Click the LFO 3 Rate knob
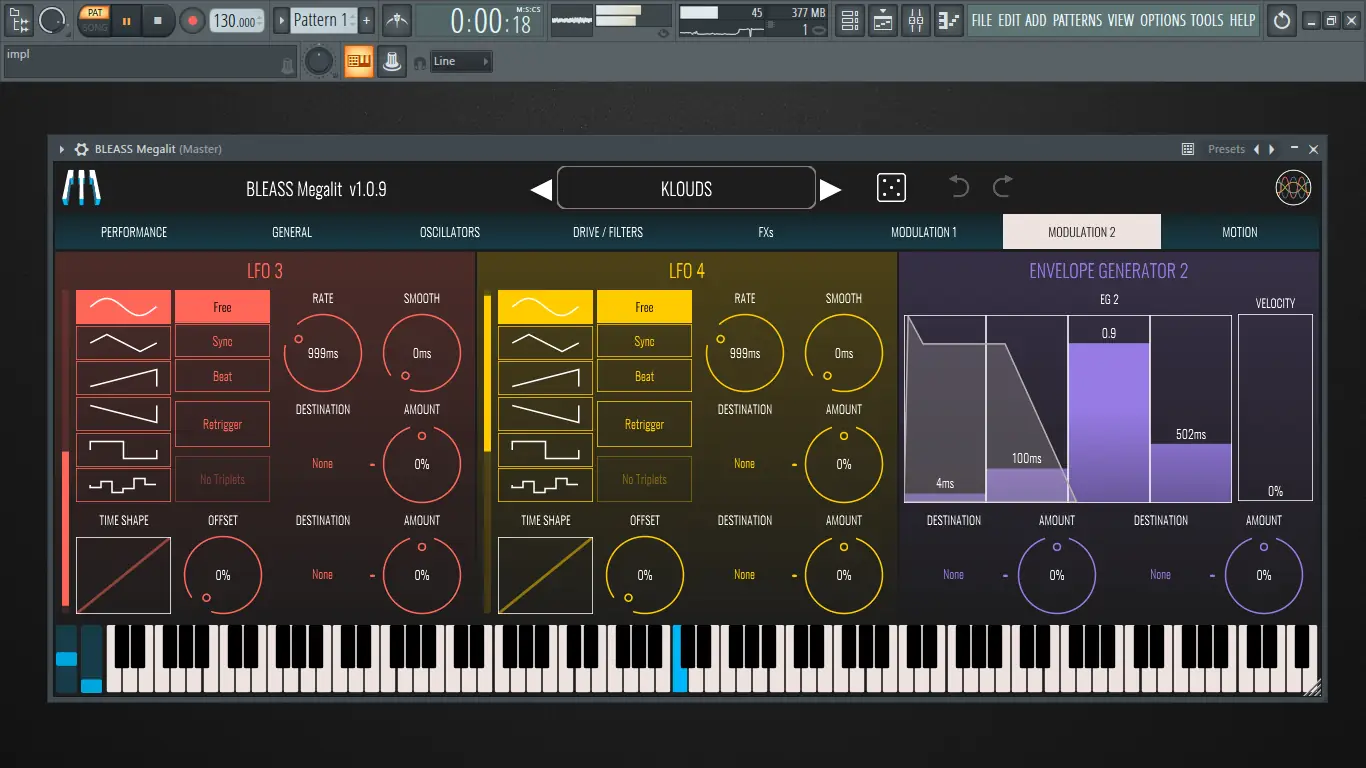Image resolution: width=1366 pixels, height=768 pixels. 323,353
